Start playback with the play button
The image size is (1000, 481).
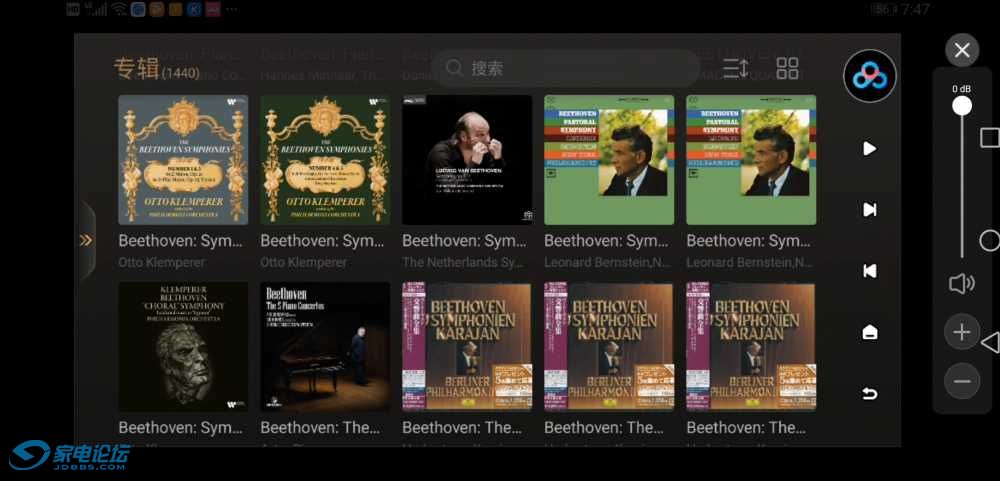869,149
